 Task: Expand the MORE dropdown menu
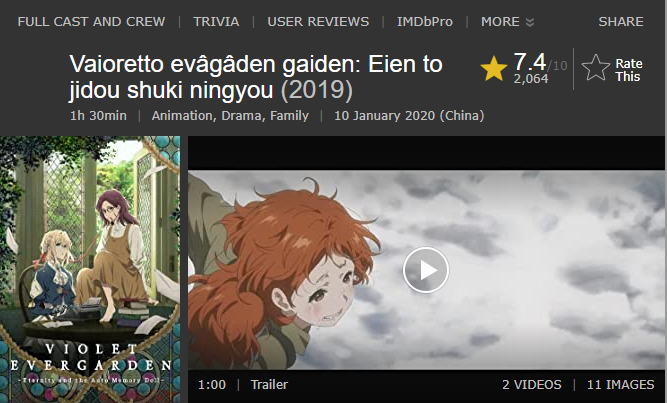tap(507, 22)
